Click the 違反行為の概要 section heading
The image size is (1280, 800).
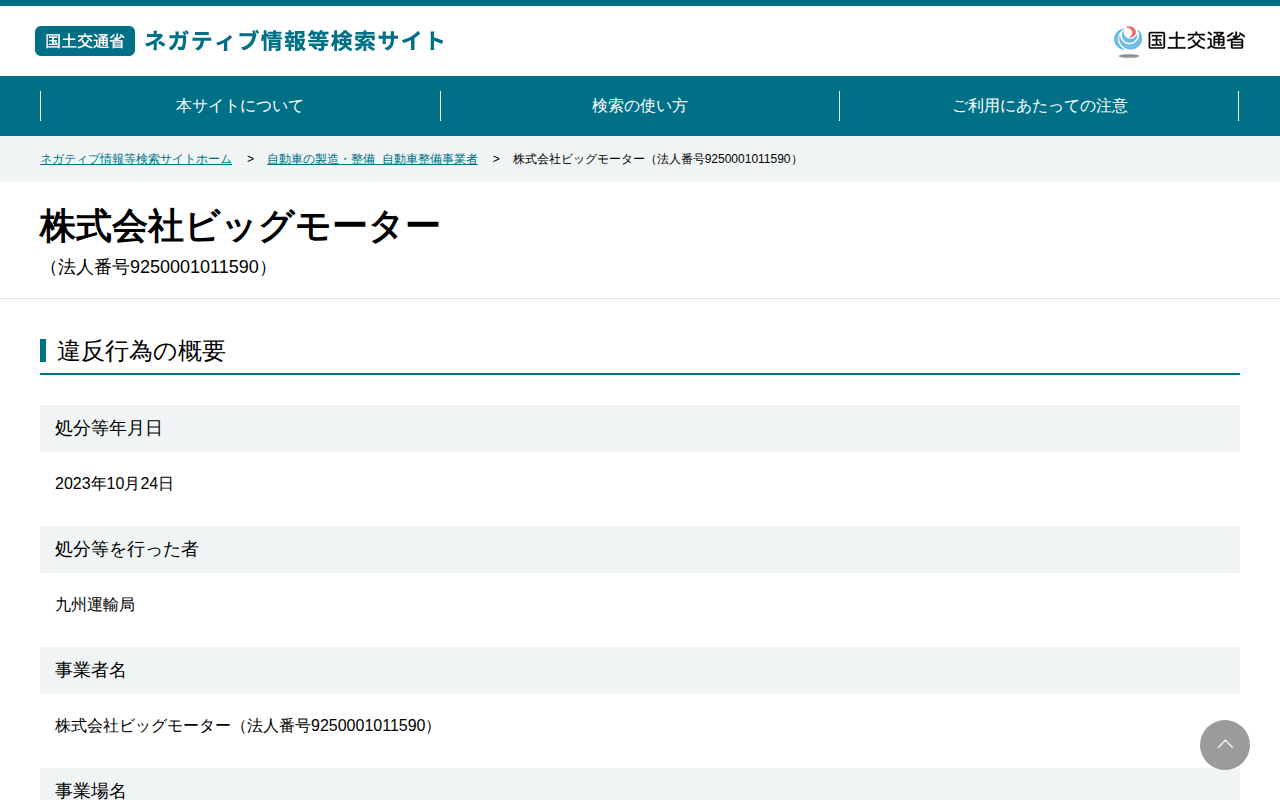(x=141, y=351)
